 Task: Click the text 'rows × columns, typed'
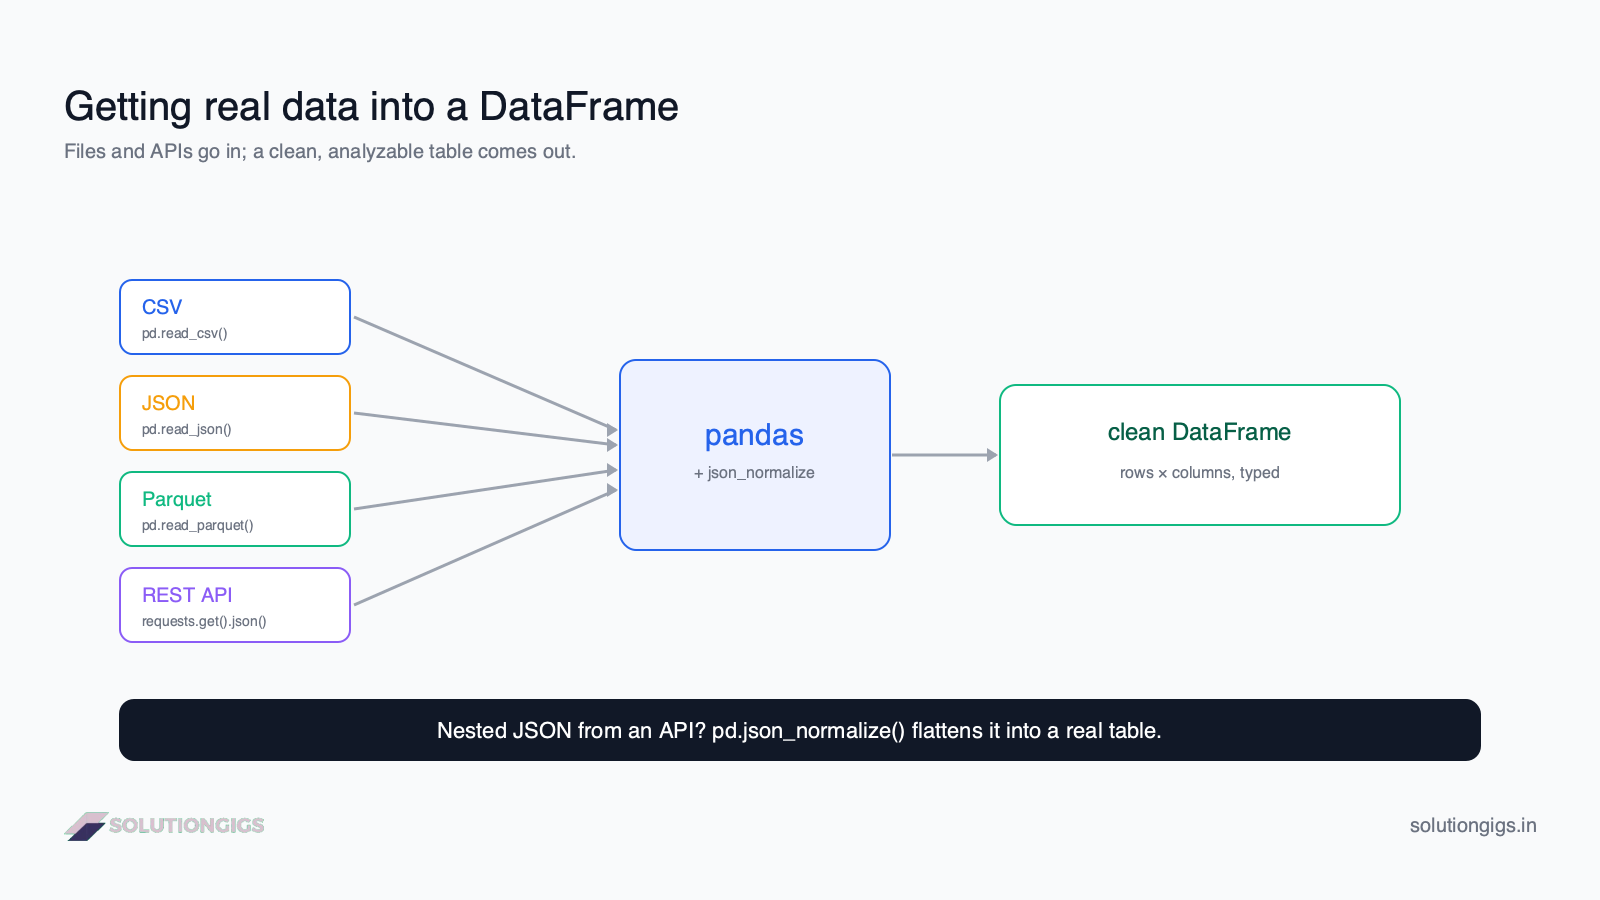coord(1200,473)
